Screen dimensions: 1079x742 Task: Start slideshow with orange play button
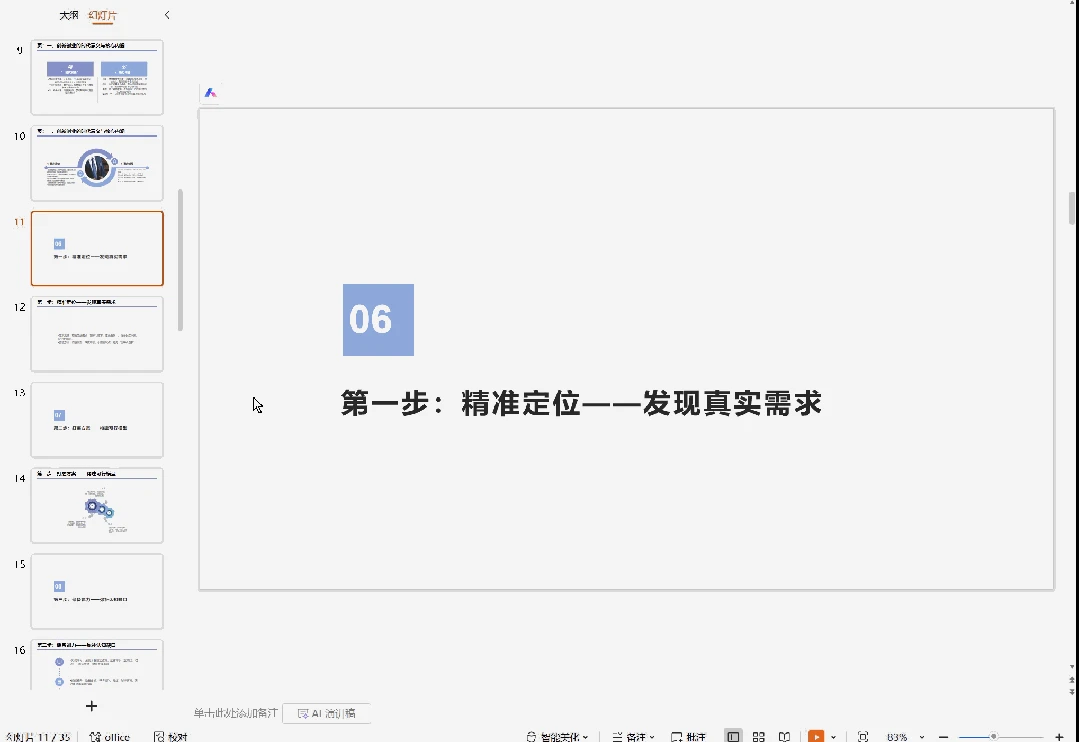pos(816,736)
